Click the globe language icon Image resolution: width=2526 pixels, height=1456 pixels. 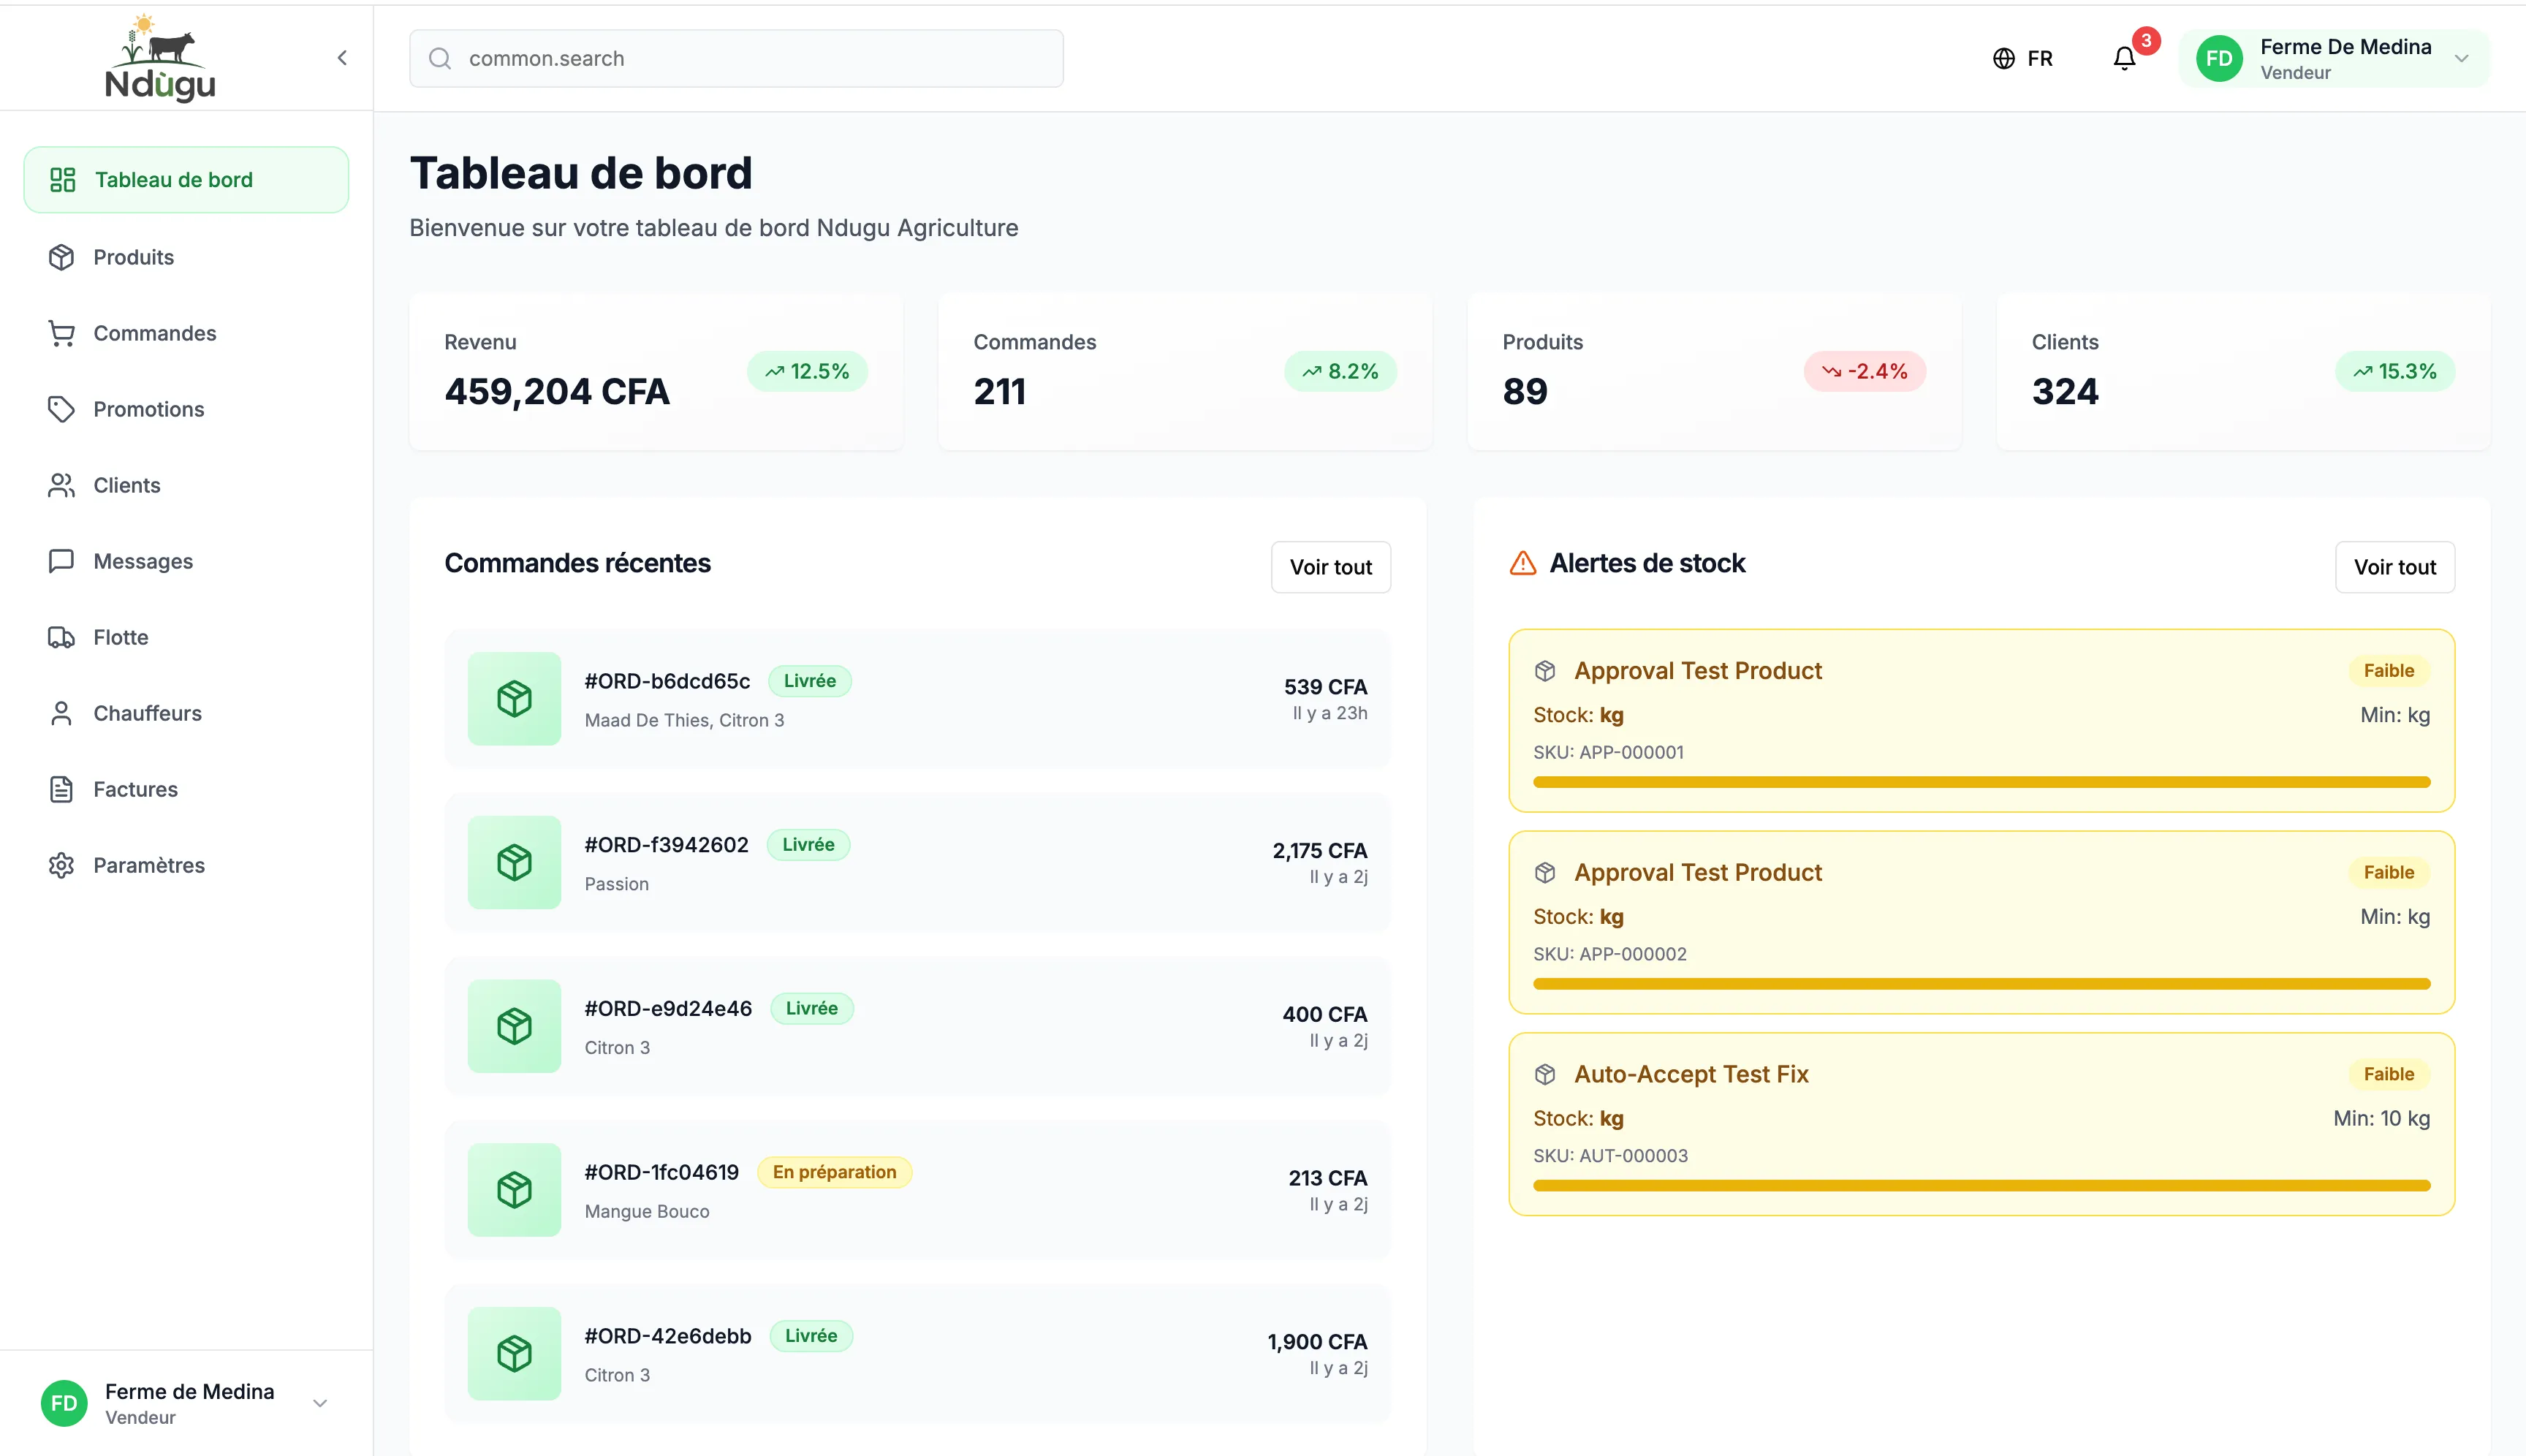click(x=2003, y=59)
